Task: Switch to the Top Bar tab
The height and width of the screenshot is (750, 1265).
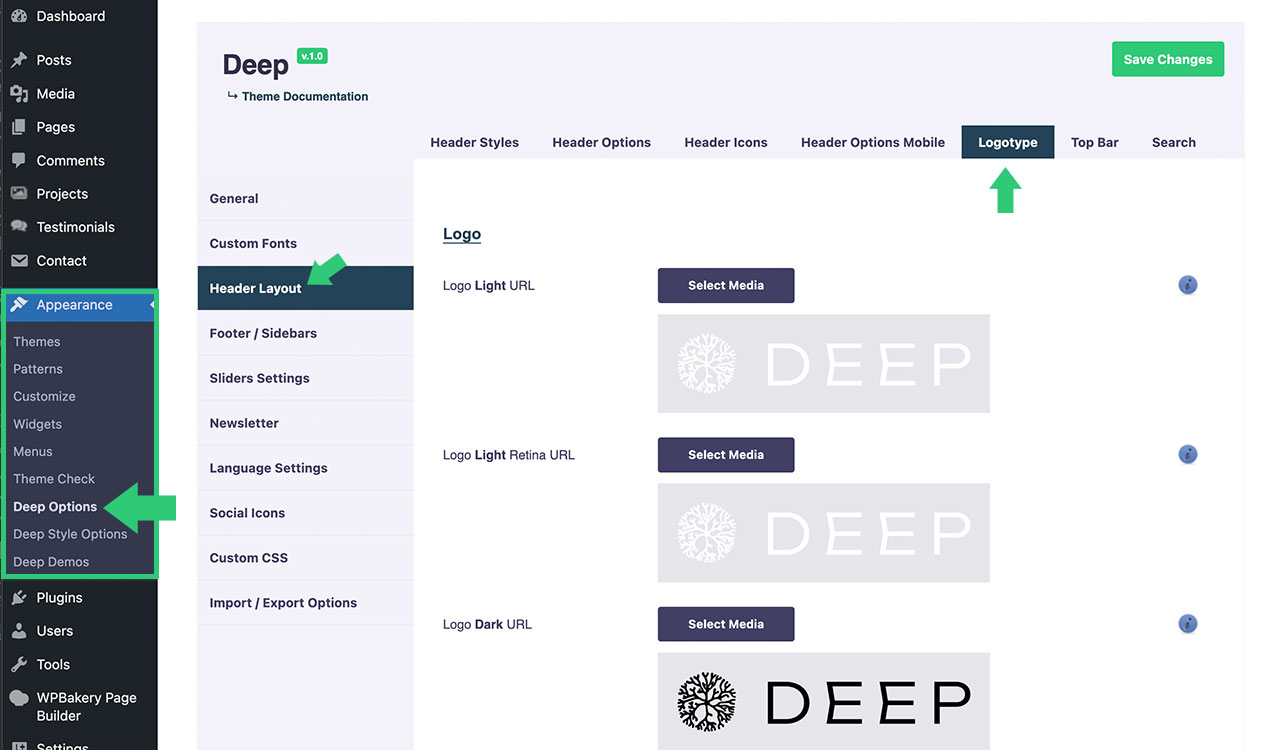Action: coord(1094,142)
